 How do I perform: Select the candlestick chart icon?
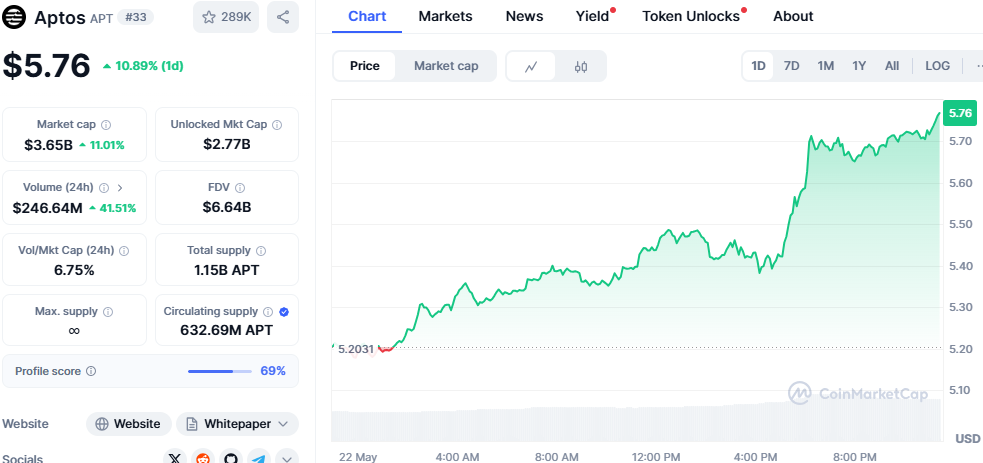click(x=581, y=66)
